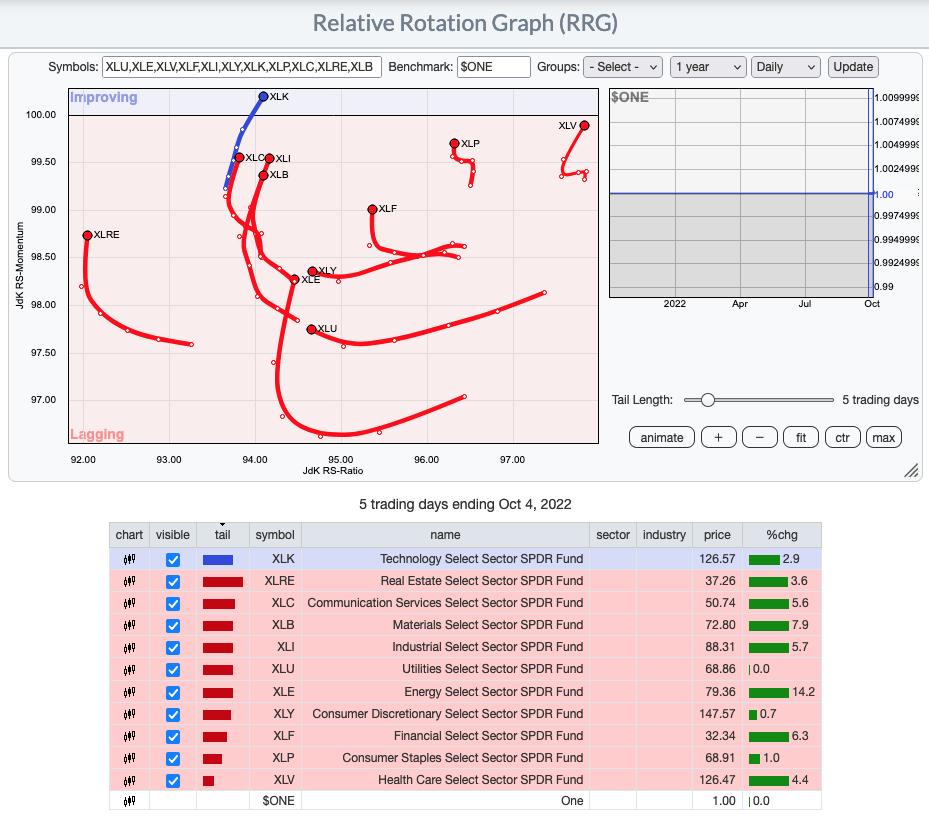Sort table by %chg column header
The height and width of the screenshot is (816, 929).
tap(781, 535)
